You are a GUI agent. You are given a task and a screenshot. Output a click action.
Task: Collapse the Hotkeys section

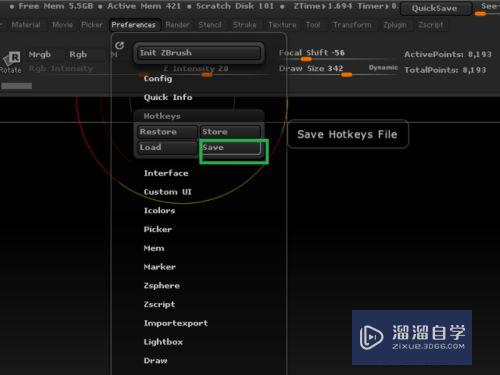(162, 116)
